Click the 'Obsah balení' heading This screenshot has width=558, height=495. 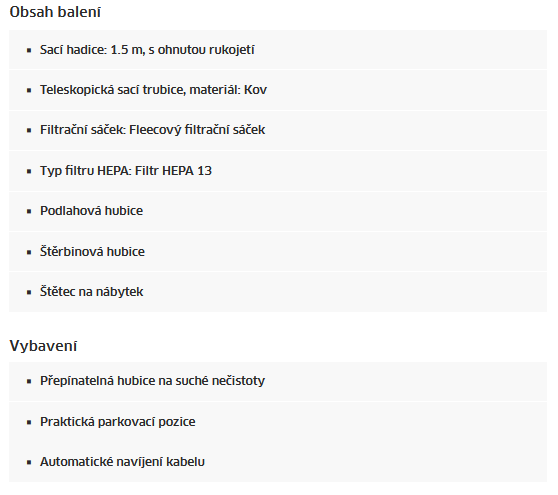pyautogui.click(x=55, y=12)
